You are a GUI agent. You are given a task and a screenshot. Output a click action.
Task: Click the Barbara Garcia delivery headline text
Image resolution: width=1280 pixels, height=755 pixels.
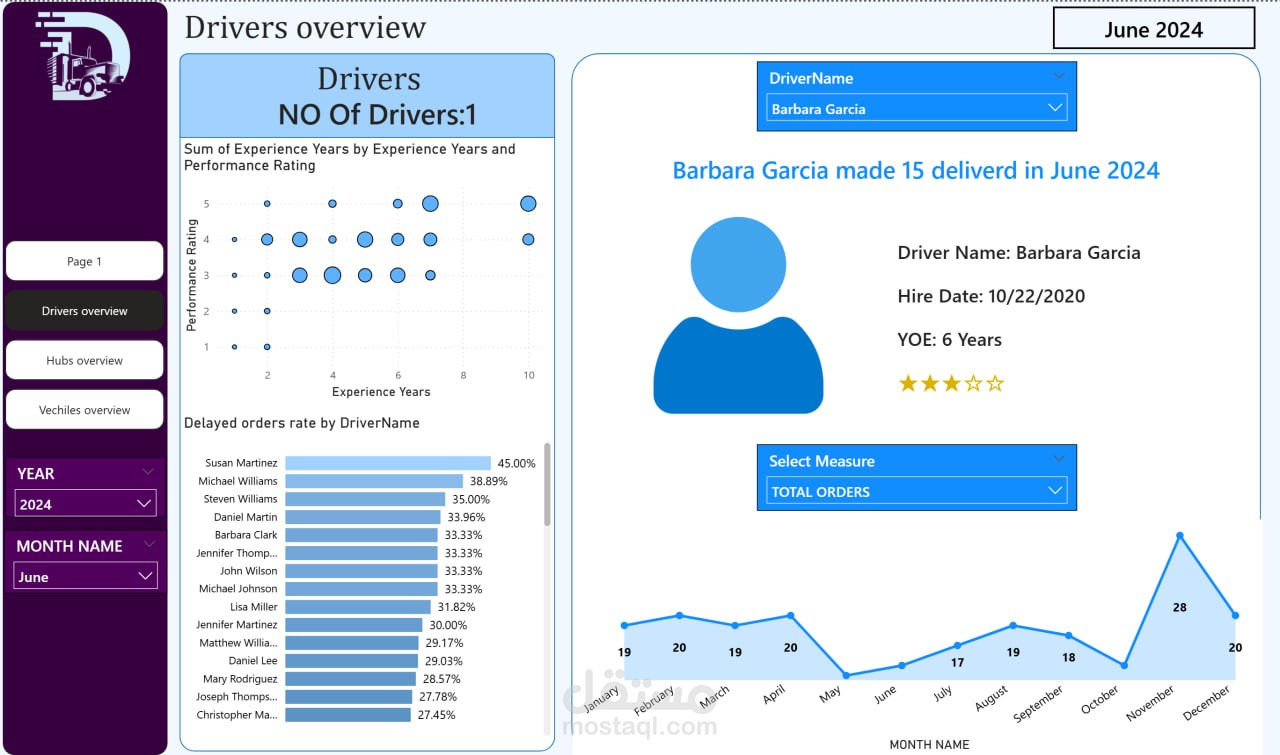(915, 170)
